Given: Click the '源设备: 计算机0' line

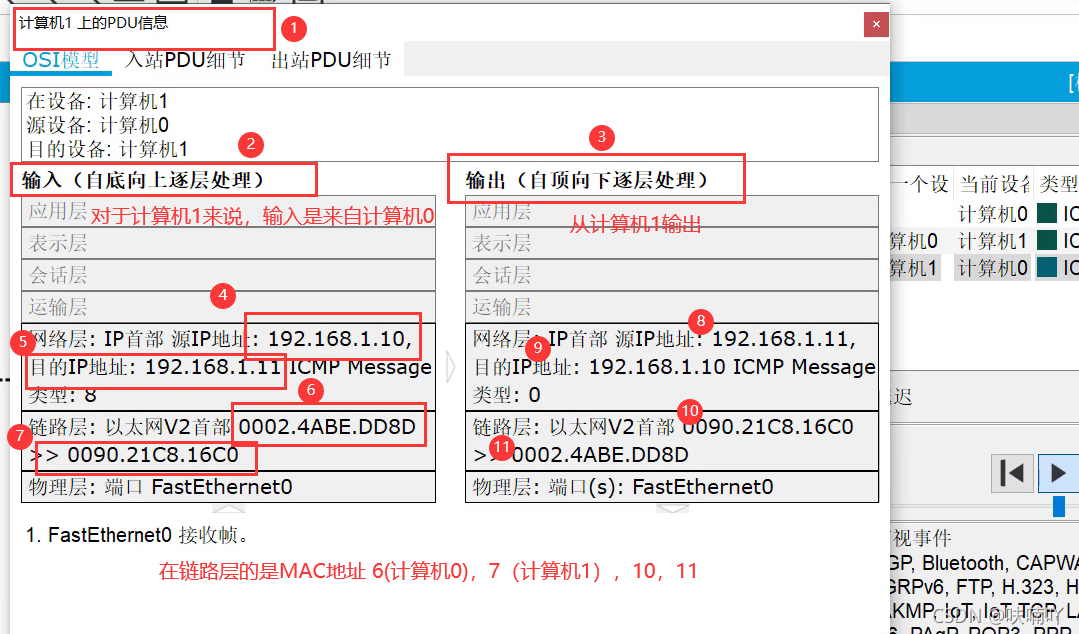Looking at the screenshot, I should (97, 125).
